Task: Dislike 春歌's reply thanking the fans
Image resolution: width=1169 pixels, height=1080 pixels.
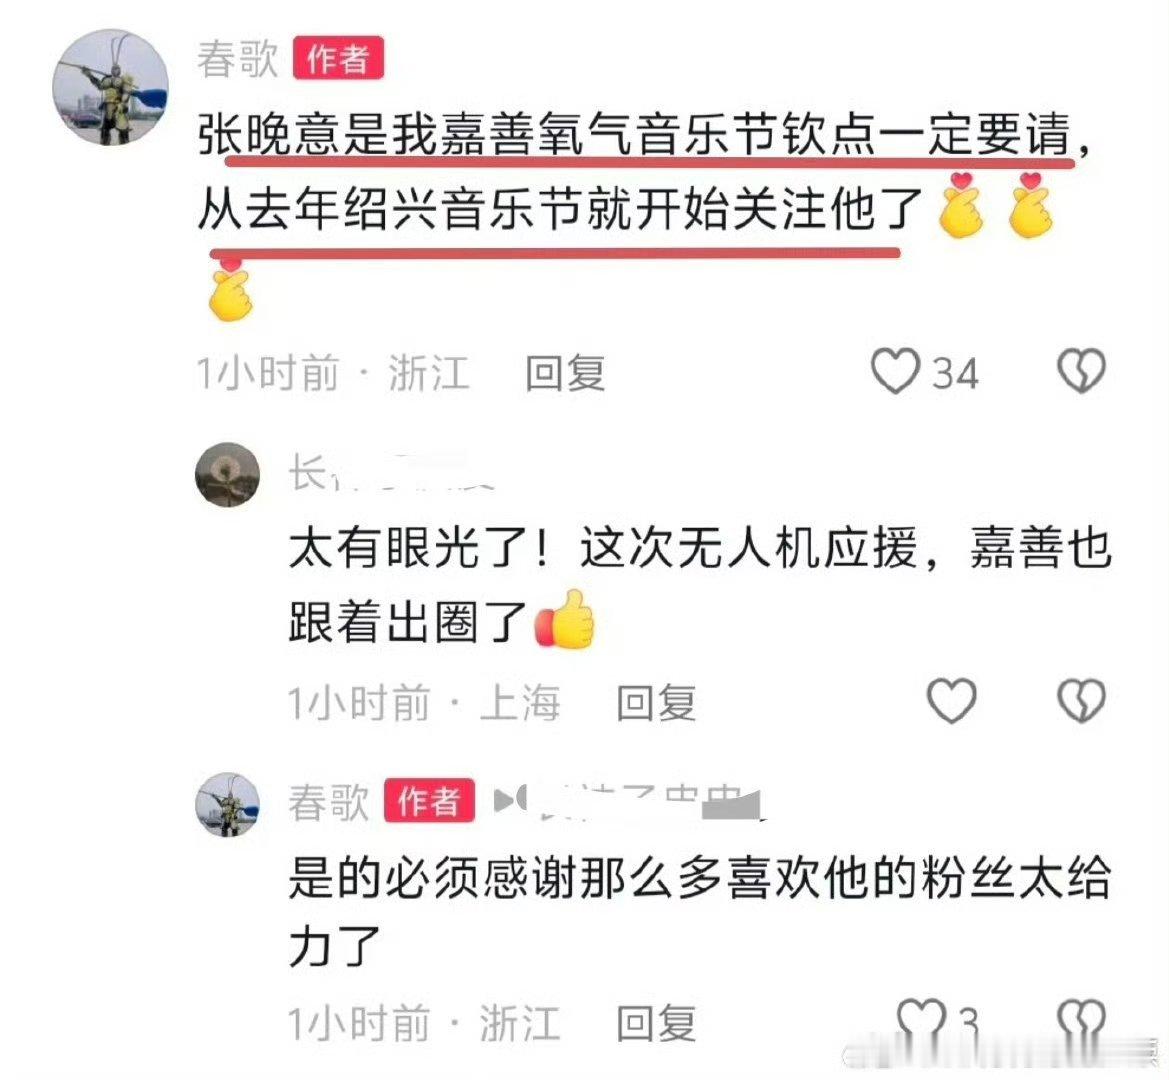Action: 1081,1020
